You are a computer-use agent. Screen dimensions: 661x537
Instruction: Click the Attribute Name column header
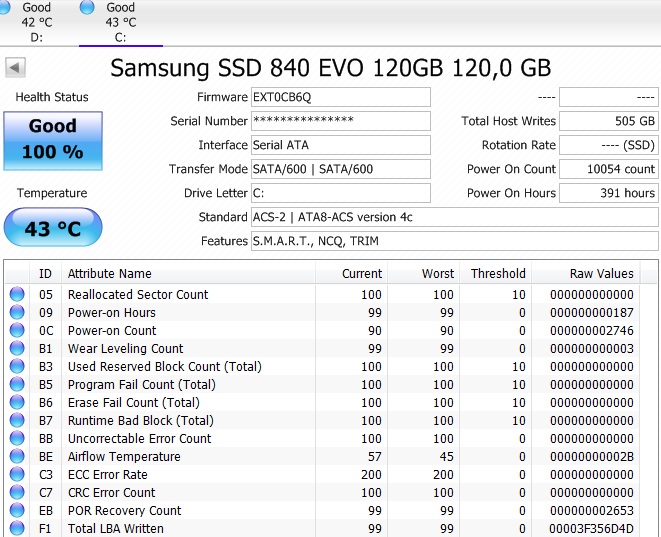pos(188,274)
